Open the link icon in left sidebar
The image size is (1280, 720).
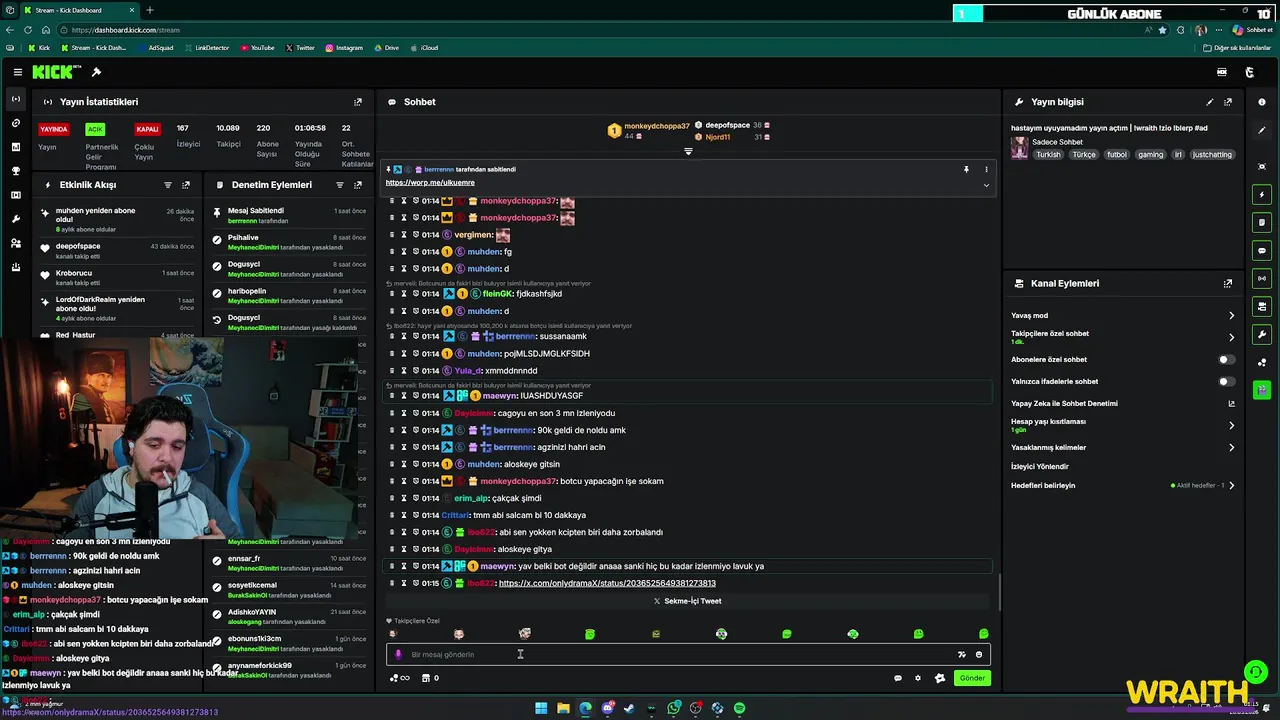tap(15, 123)
